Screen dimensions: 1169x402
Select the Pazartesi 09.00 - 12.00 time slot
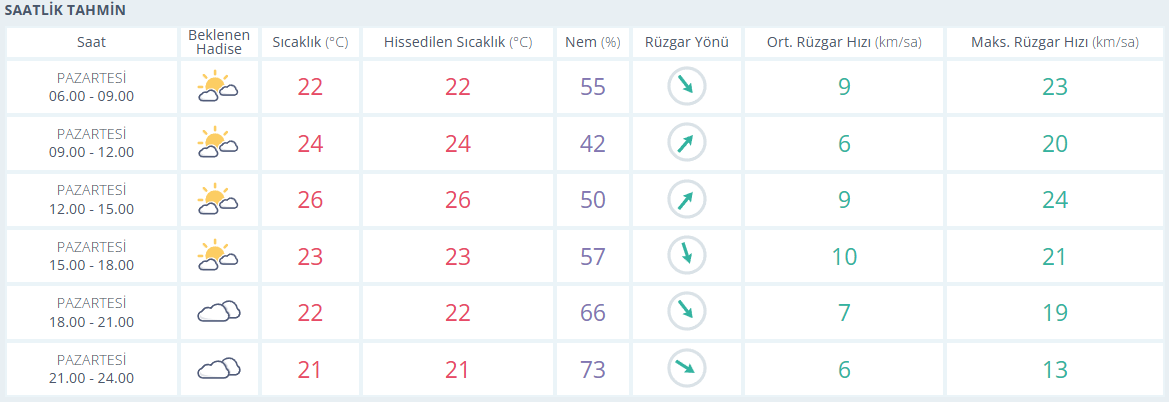[x=91, y=144]
